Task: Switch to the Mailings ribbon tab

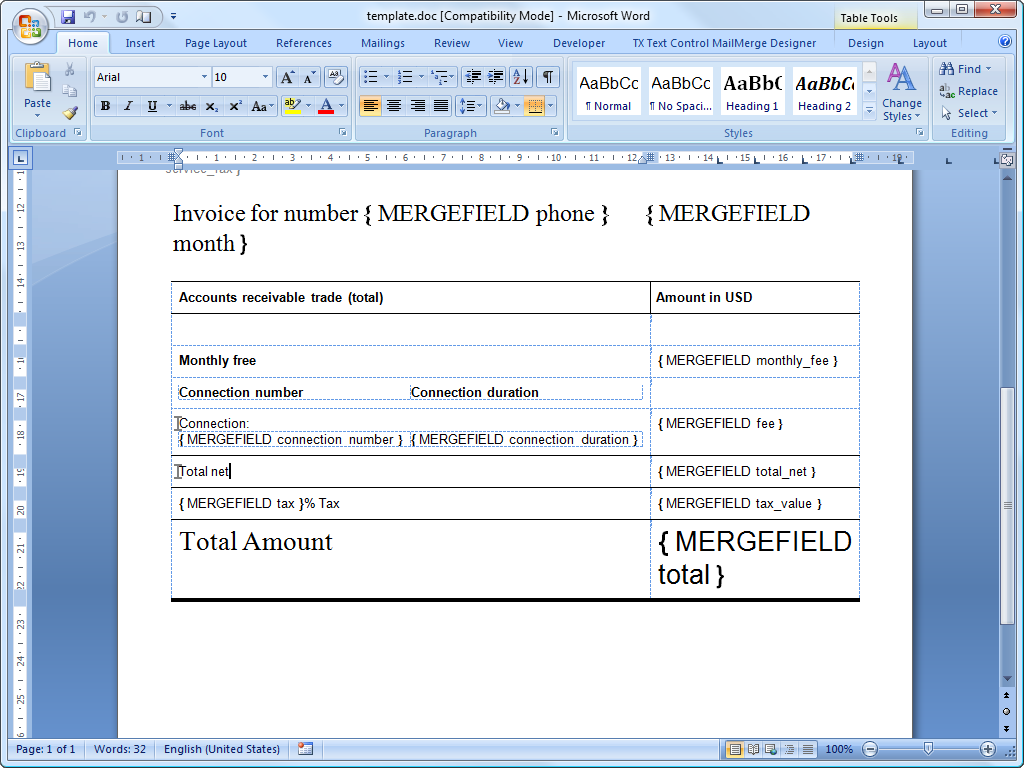Action: click(x=382, y=42)
